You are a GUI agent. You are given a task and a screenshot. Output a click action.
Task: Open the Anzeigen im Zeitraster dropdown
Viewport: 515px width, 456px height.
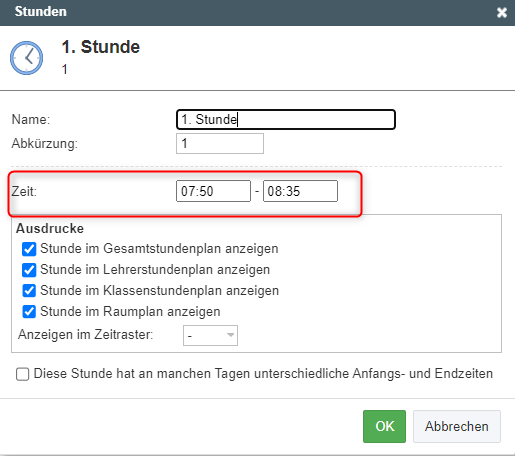[210, 335]
